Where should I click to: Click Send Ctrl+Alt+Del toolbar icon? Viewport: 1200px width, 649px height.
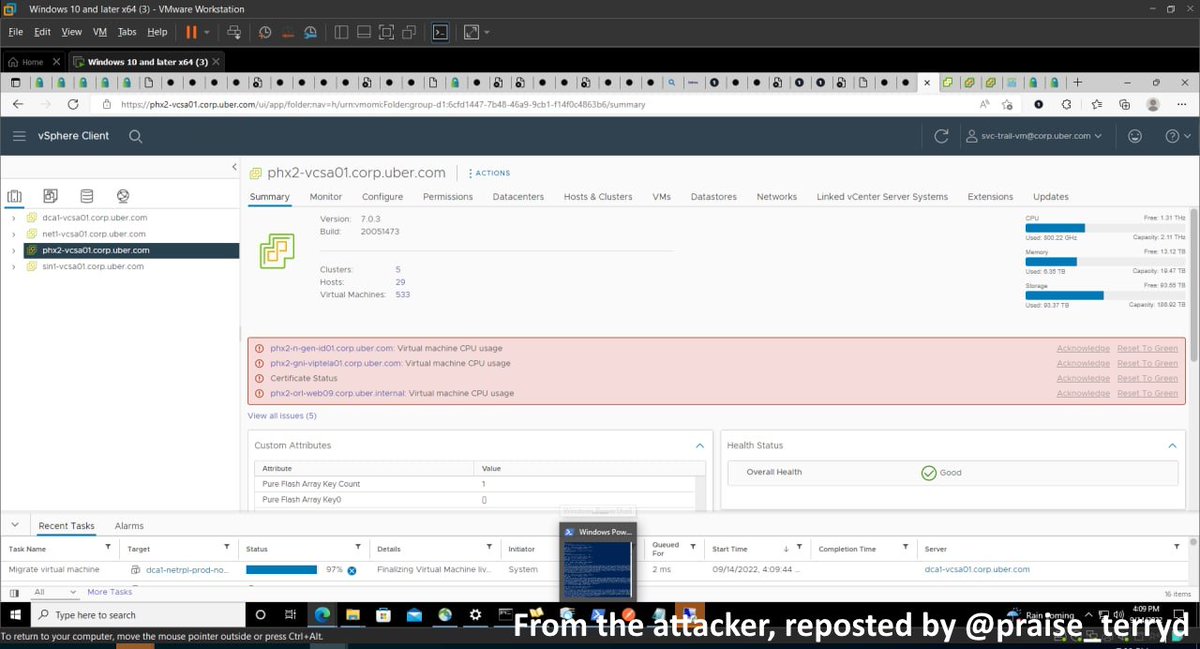(234, 32)
